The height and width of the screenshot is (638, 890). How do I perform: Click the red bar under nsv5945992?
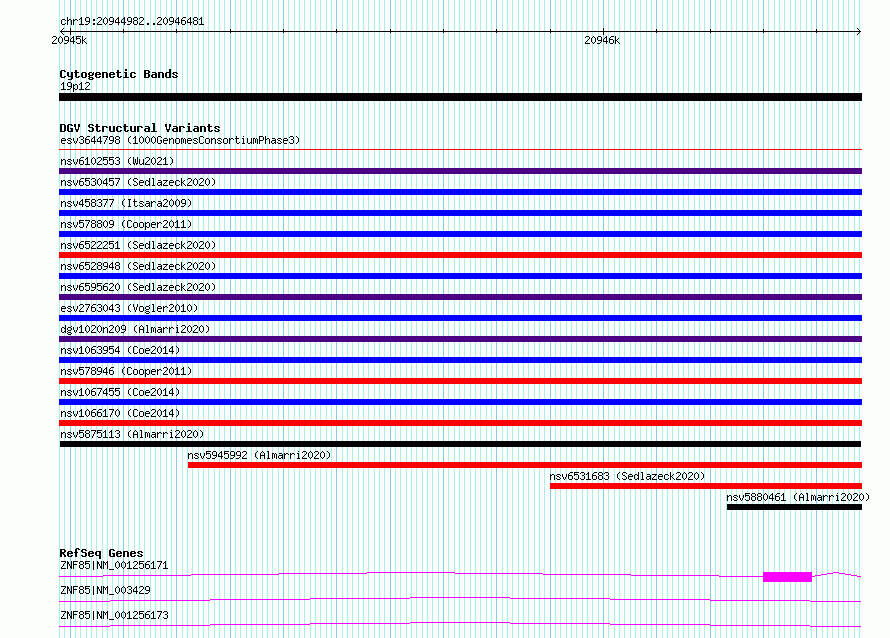coord(524,465)
